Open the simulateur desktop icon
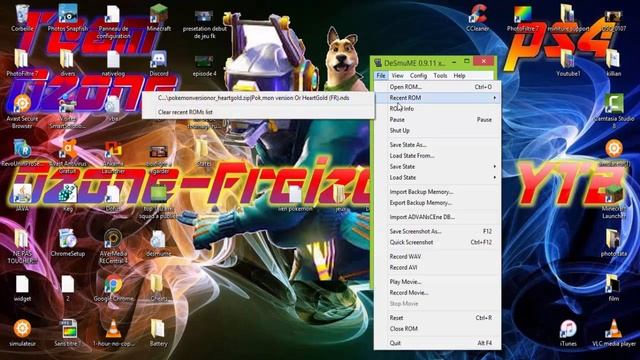640x360 pixels. 22,333
